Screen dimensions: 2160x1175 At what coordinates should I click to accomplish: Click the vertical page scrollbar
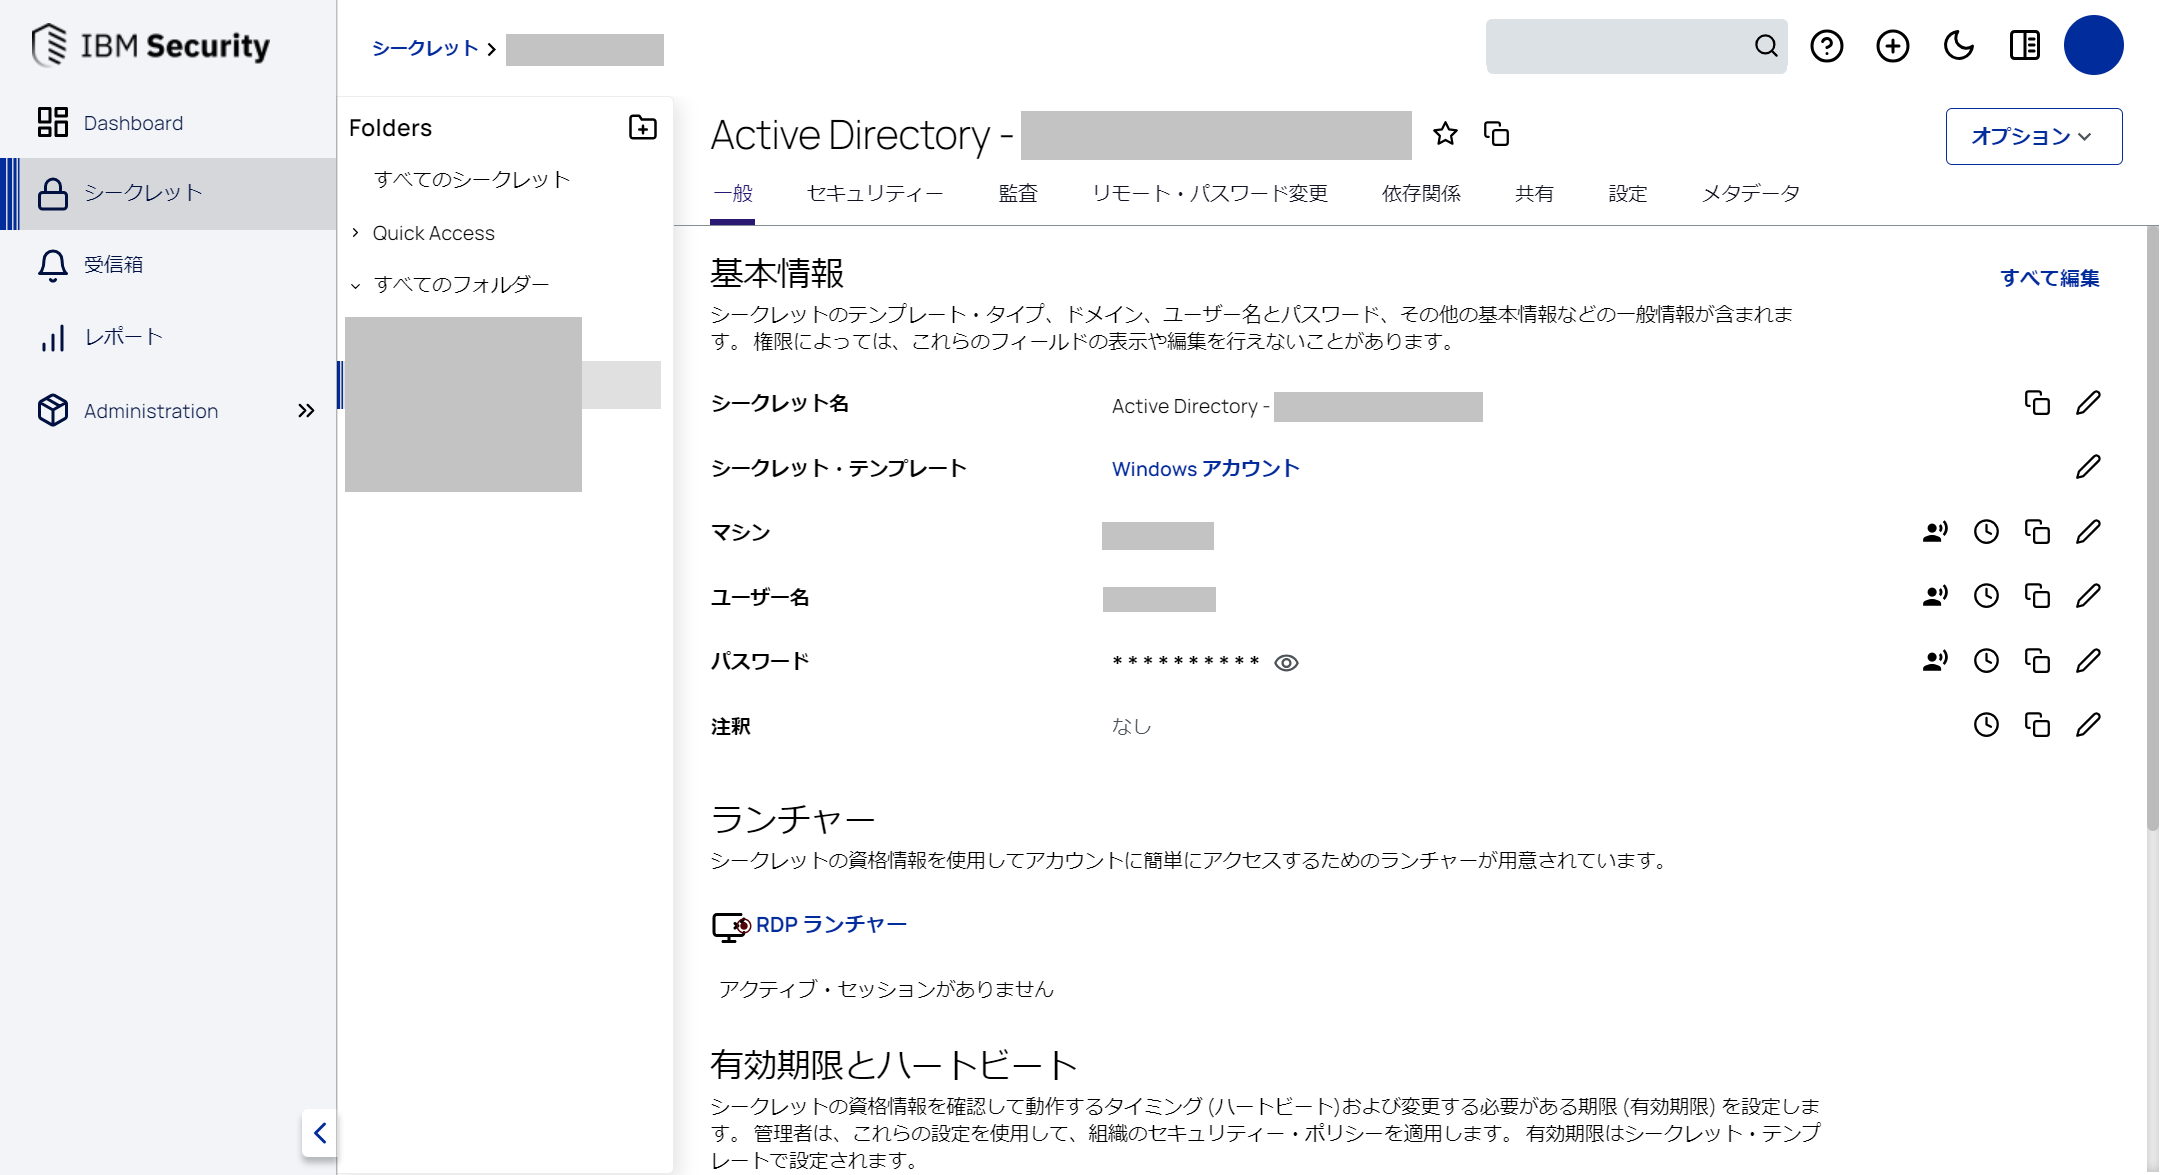(x=2152, y=528)
